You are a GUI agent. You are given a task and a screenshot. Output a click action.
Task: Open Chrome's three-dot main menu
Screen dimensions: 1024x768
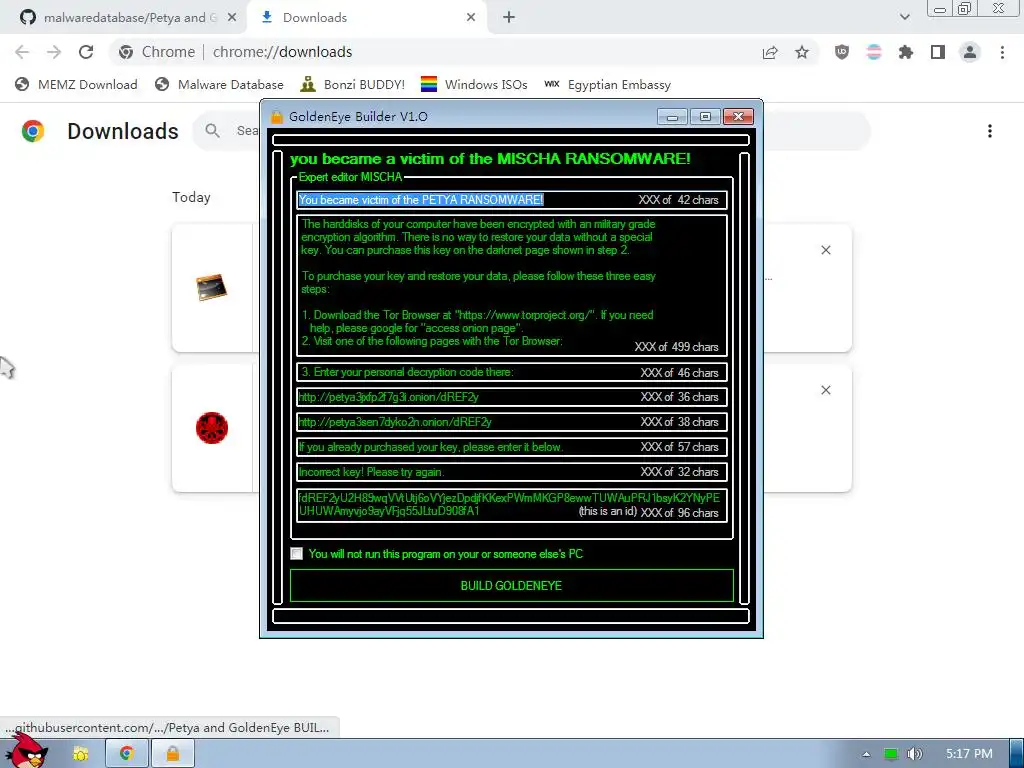click(1002, 52)
